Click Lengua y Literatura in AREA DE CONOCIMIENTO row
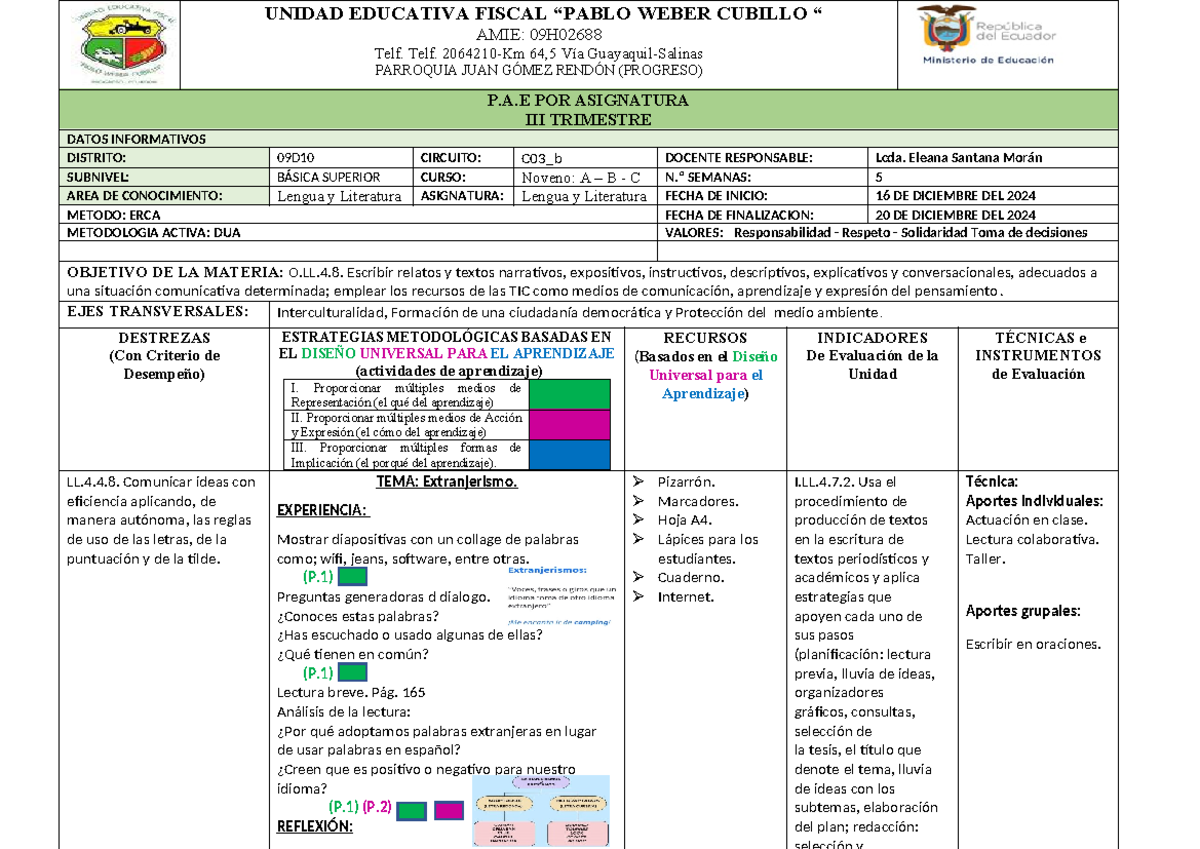The height and width of the screenshot is (849, 1200). point(340,196)
